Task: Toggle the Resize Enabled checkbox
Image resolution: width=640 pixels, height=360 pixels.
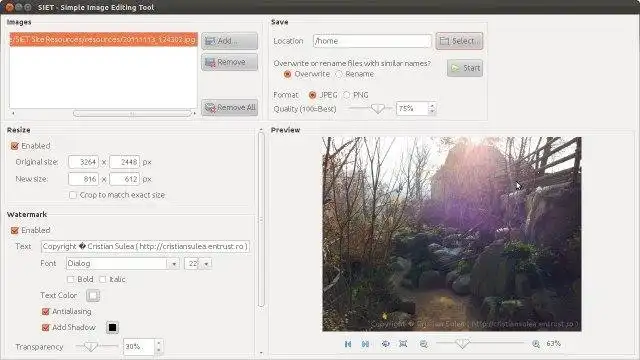Action: (15, 146)
